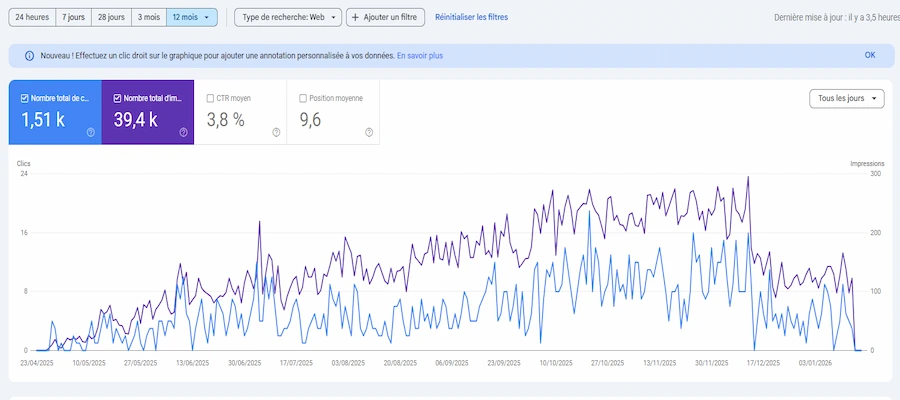Toggle Nombre total de clics checkbox
Screen dimensions: 900x400
(x=24, y=98)
